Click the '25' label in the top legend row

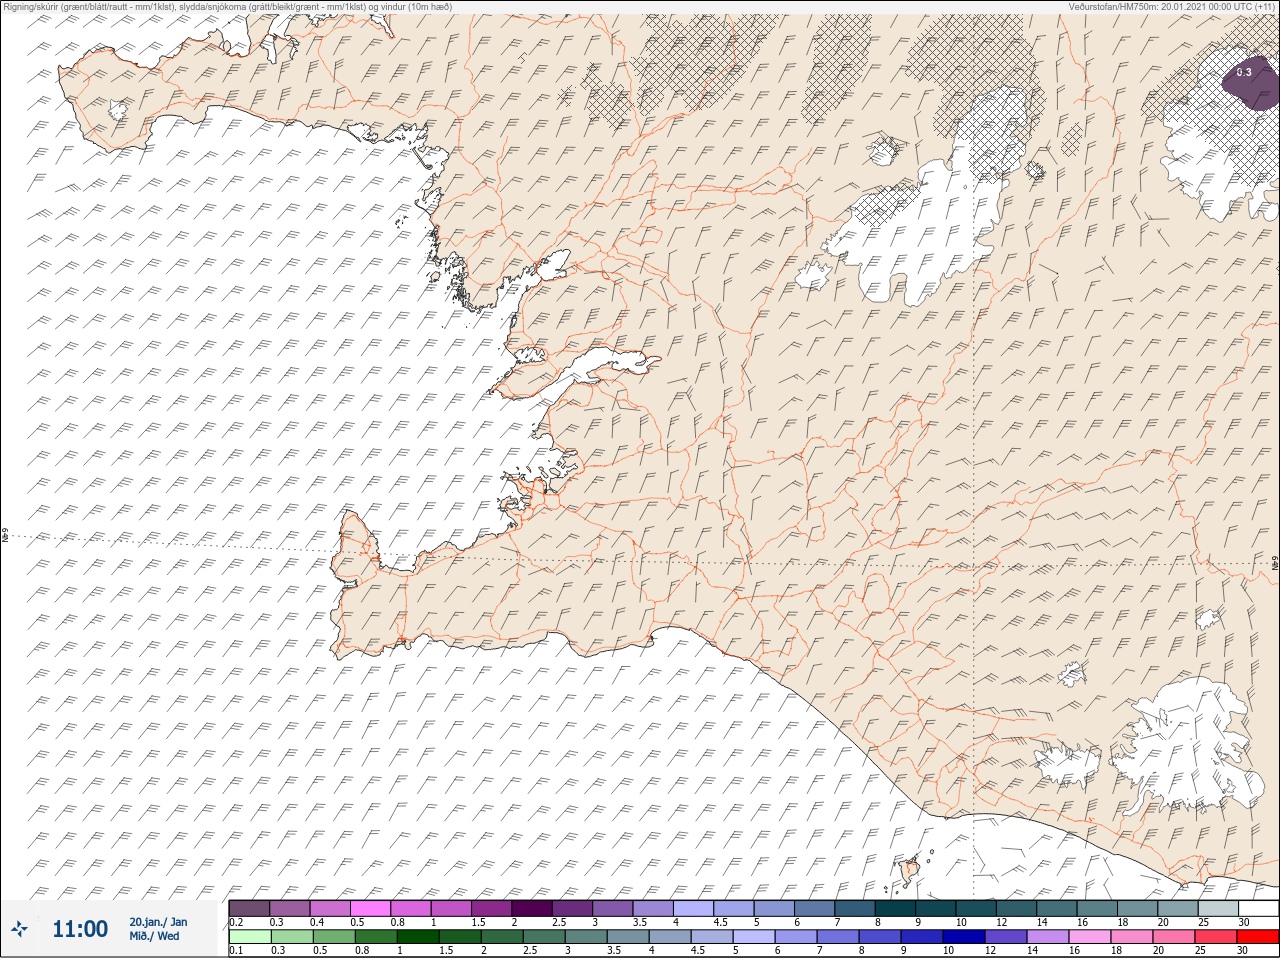1203,922
